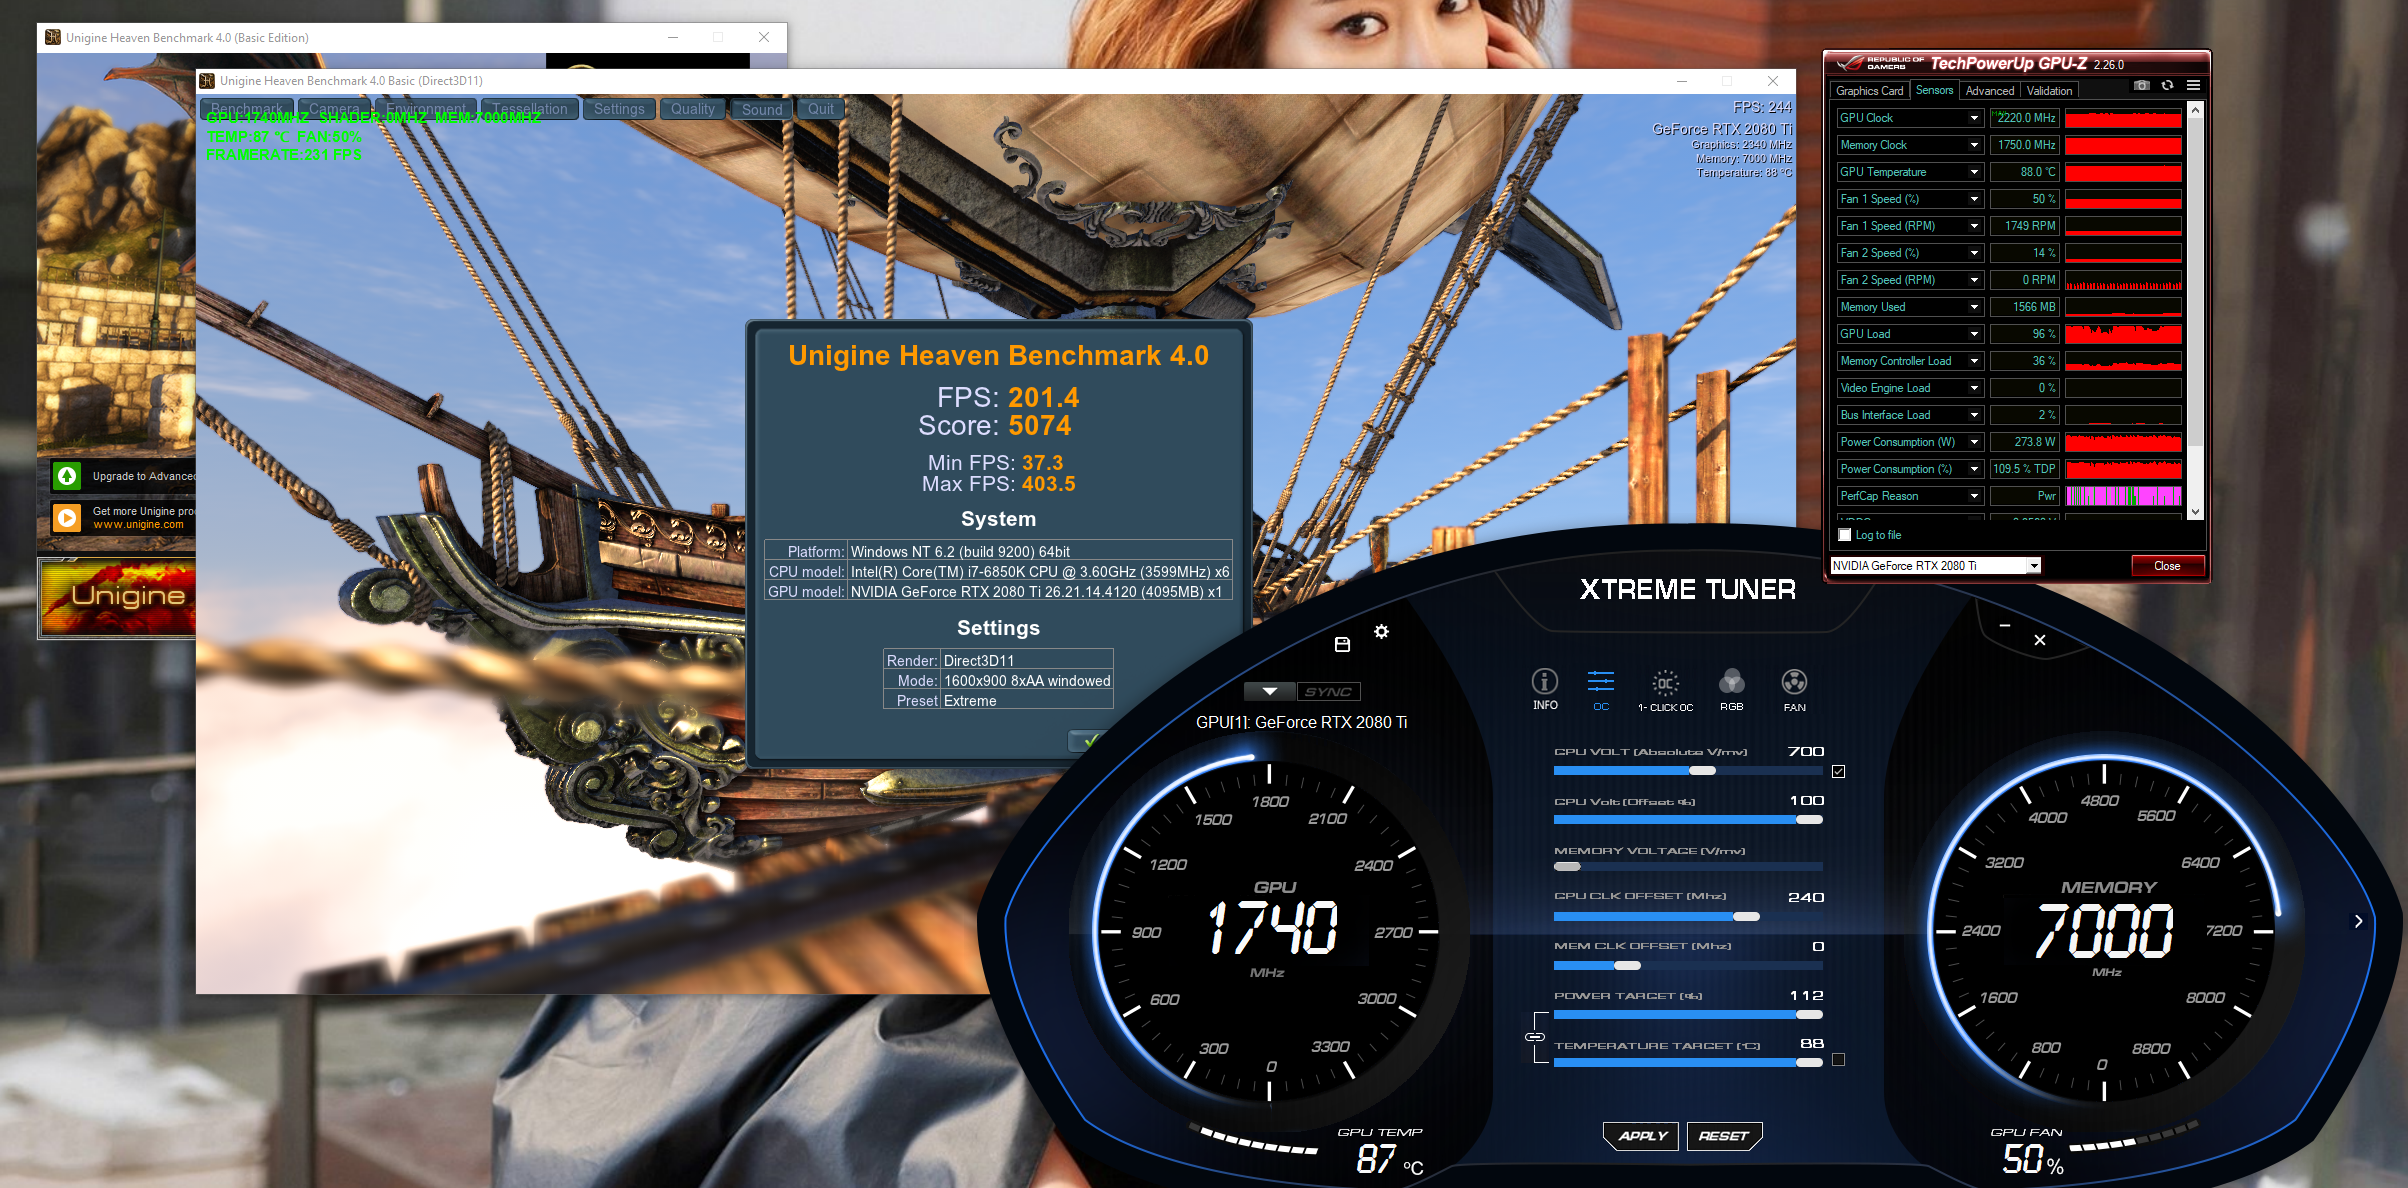Image resolution: width=2408 pixels, height=1188 pixels.
Task: Switch to the Validation tab in GPU-Z
Action: click(2049, 91)
